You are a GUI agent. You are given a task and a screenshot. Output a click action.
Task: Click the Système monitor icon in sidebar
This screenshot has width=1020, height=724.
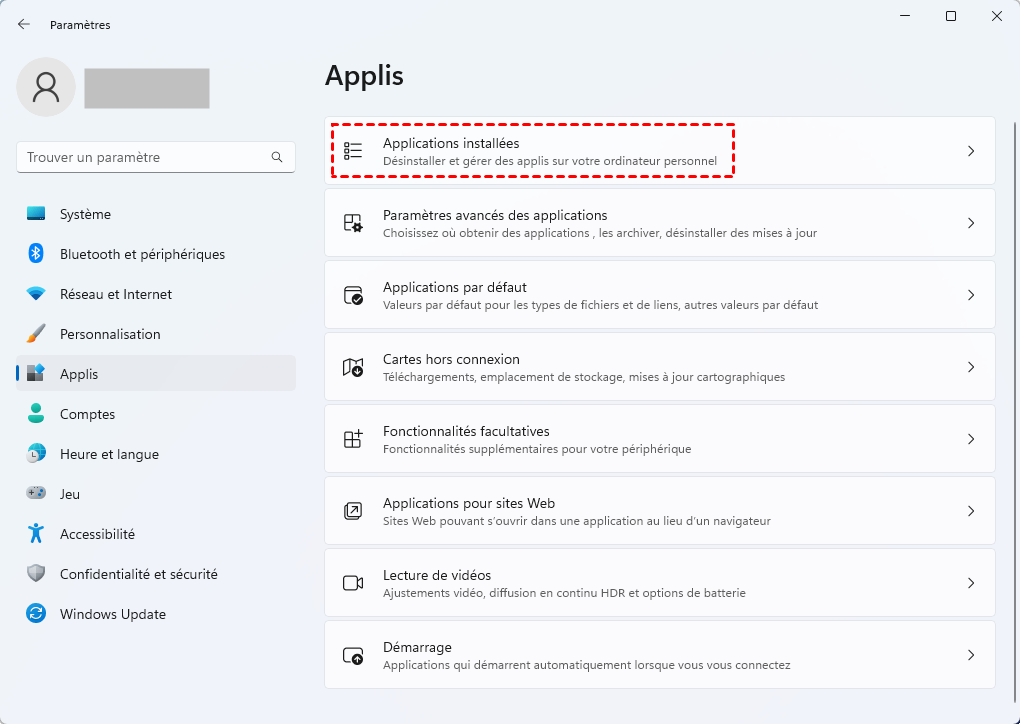click(36, 214)
